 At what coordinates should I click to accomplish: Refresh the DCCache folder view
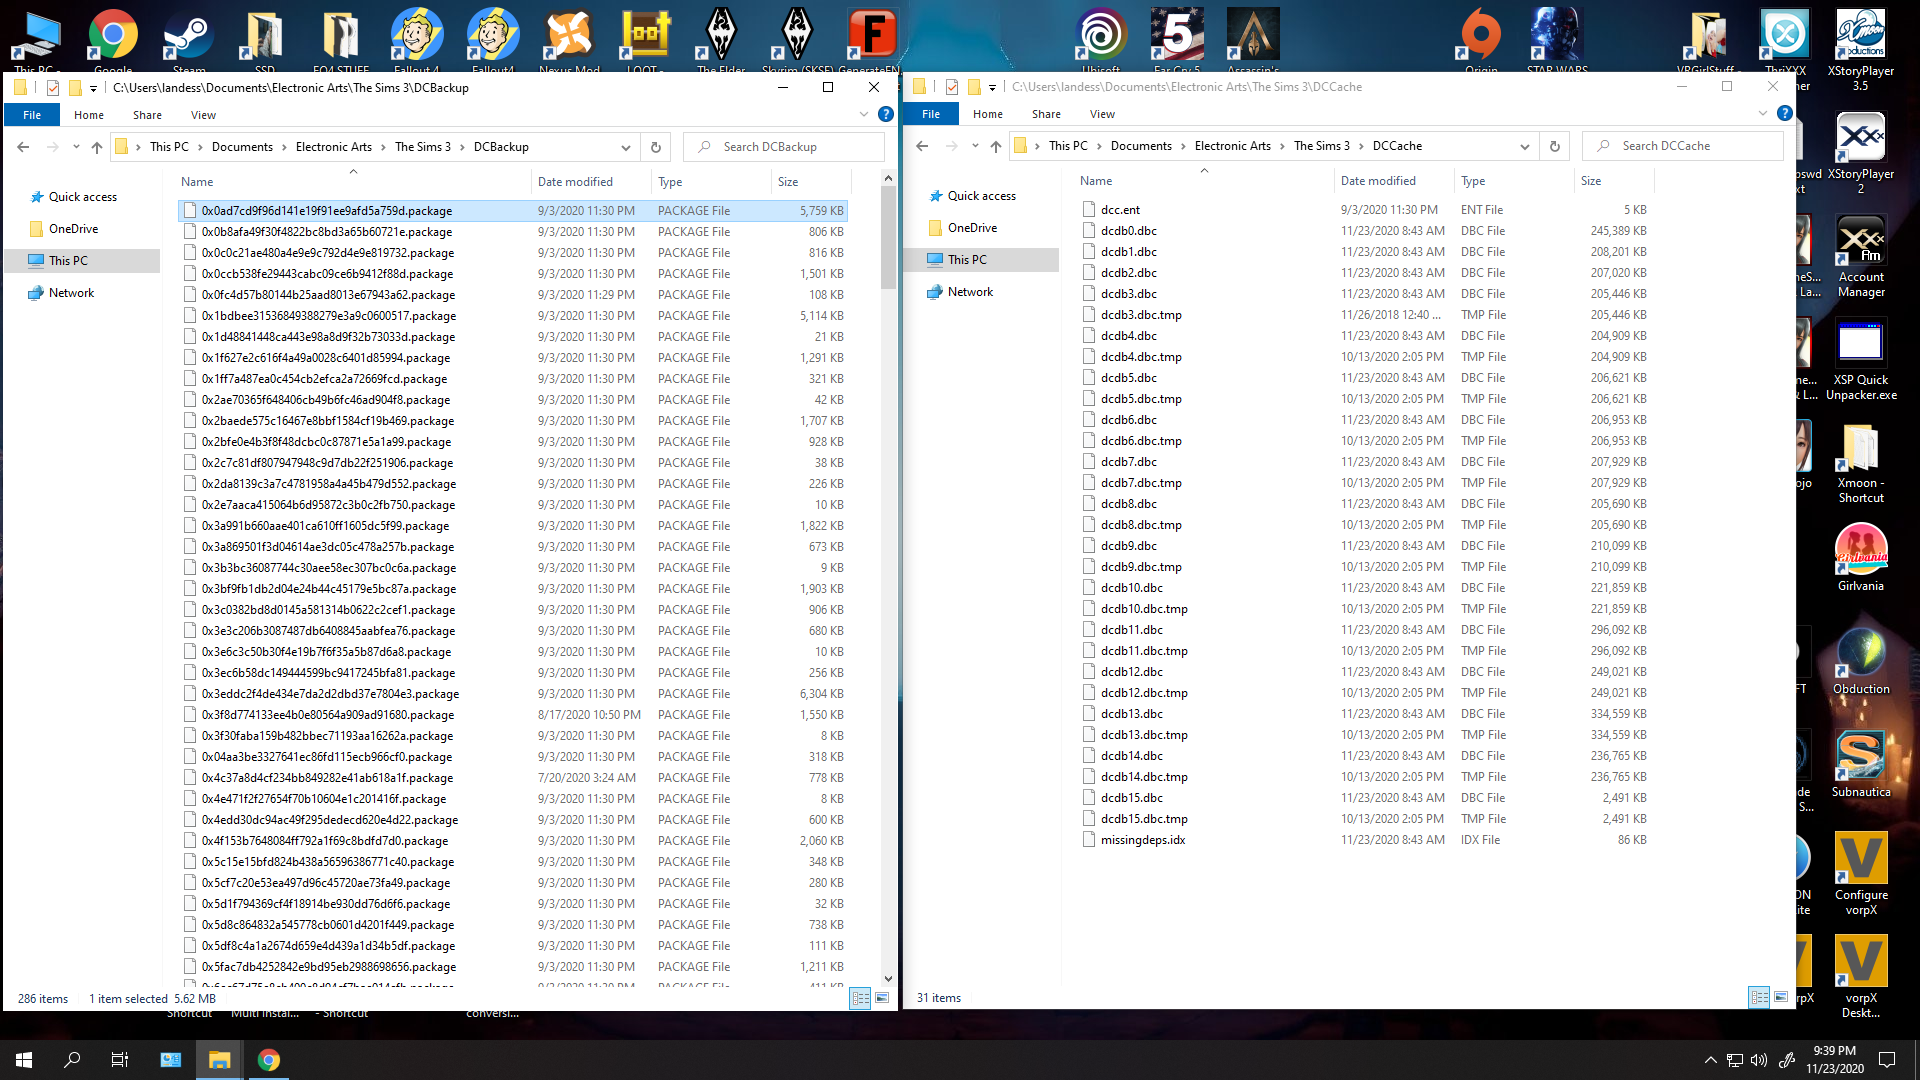coord(1555,146)
